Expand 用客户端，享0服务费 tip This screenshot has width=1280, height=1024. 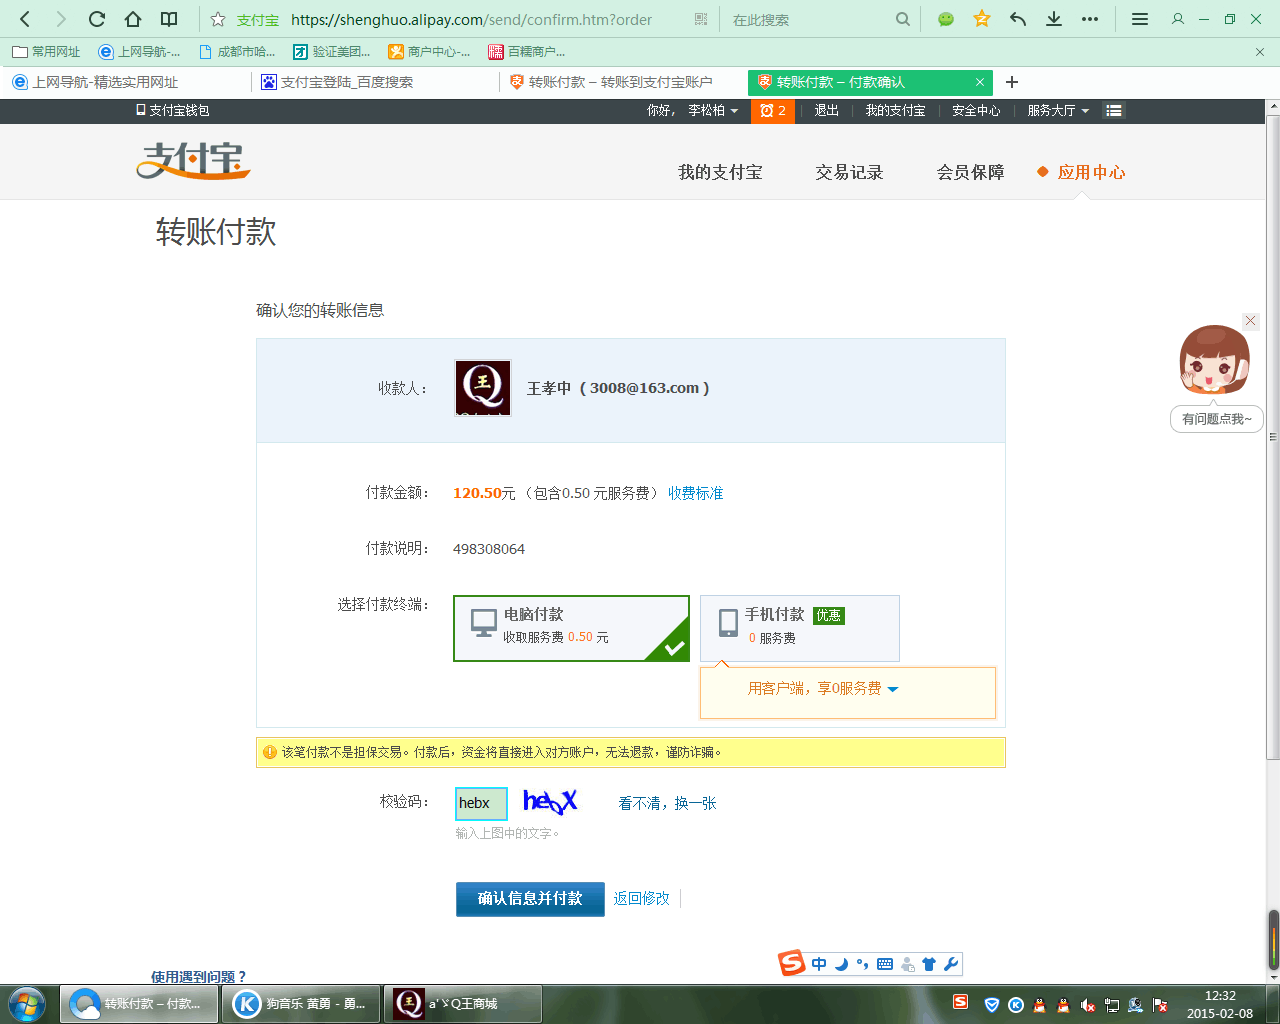point(823,689)
